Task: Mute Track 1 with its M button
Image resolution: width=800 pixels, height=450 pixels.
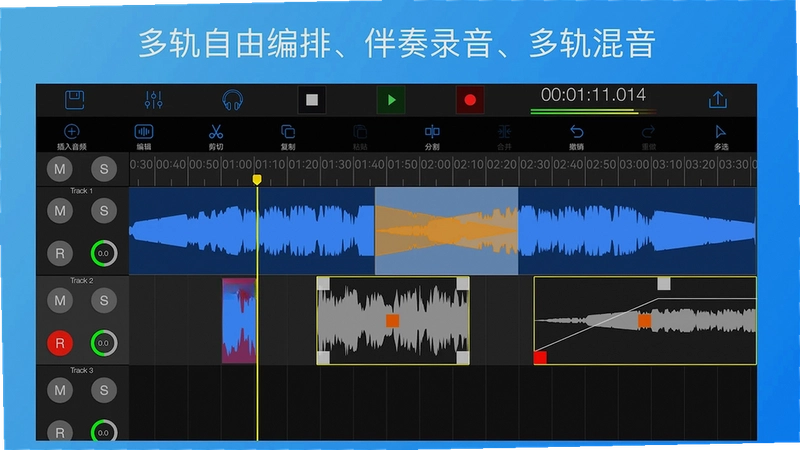Action: tap(60, 211)
